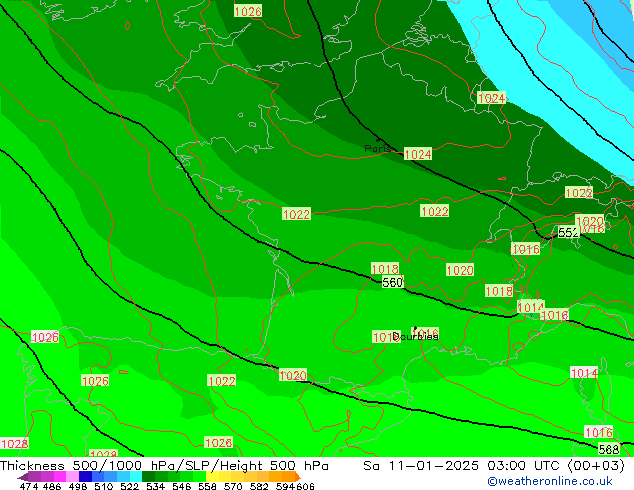The image size is (634, 490).
Task: Click the Paris city marker
Action: [x=378, y=149]
